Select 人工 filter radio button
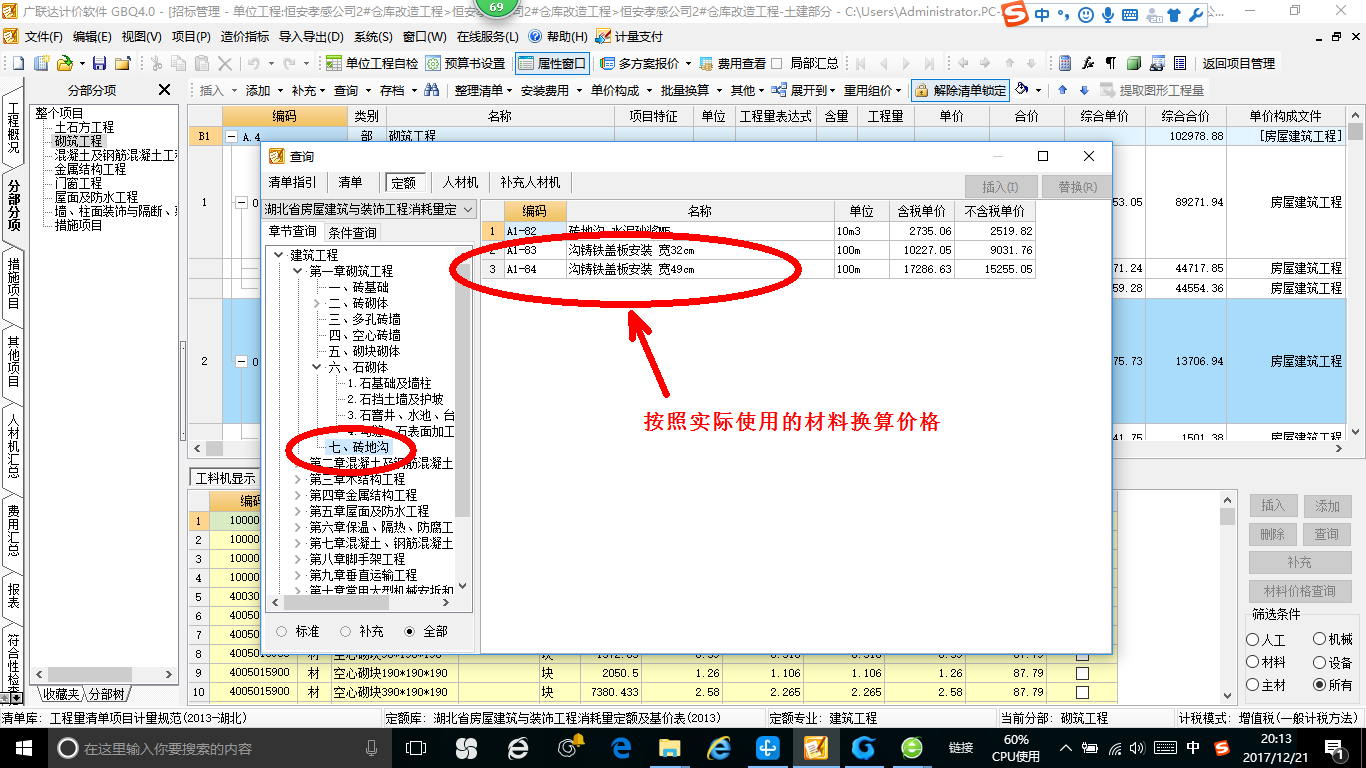1366x768 pixels. pyautogui.click(x=1253, y=639)
